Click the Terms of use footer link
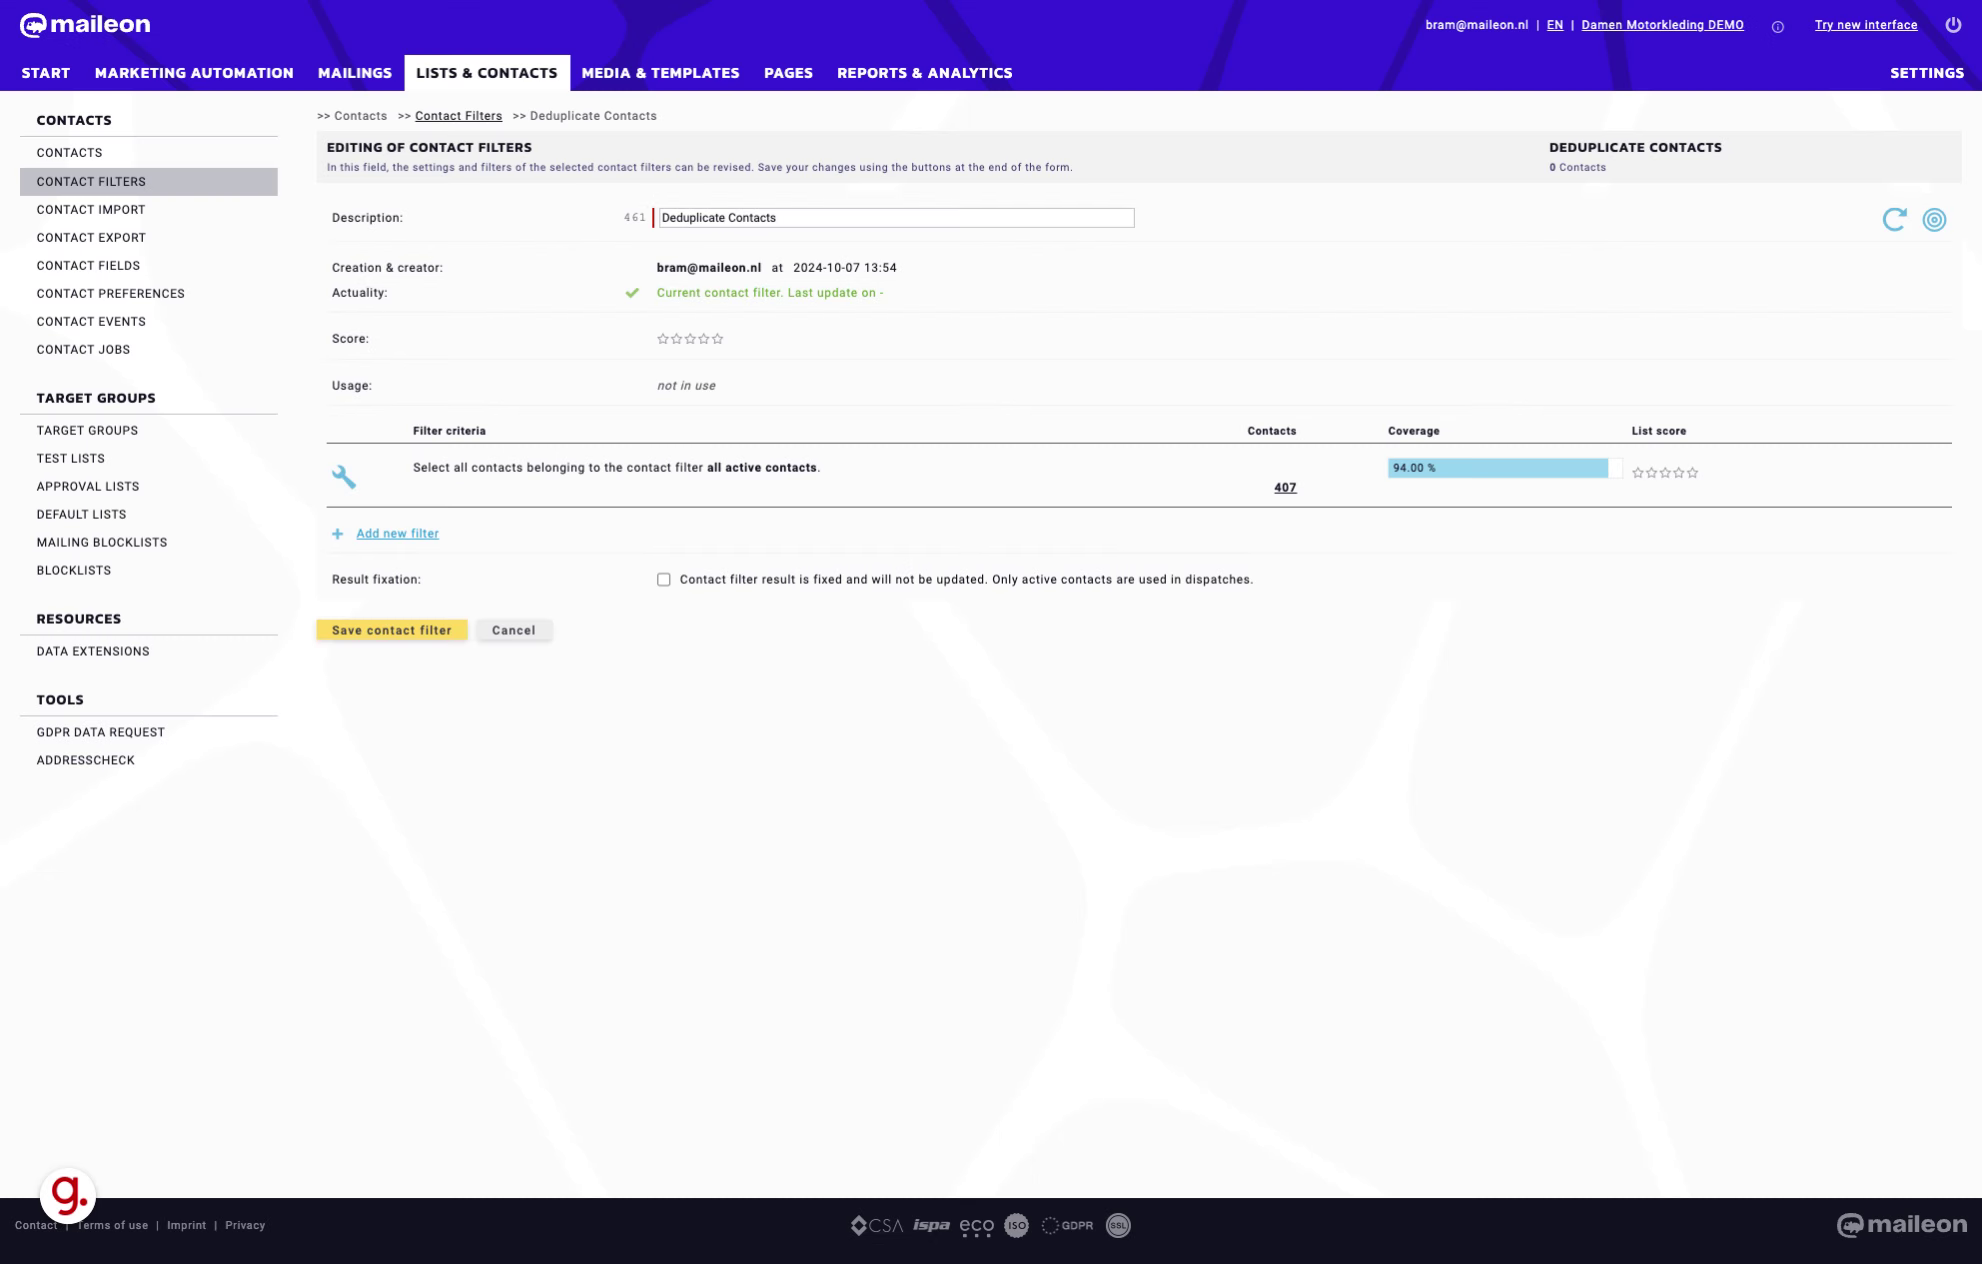This screenshot has width=1982, height=1264. 112,1226
